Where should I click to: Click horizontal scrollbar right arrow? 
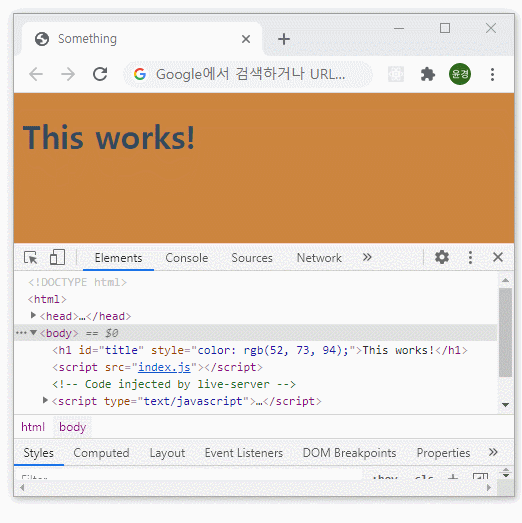click(489, 488)
